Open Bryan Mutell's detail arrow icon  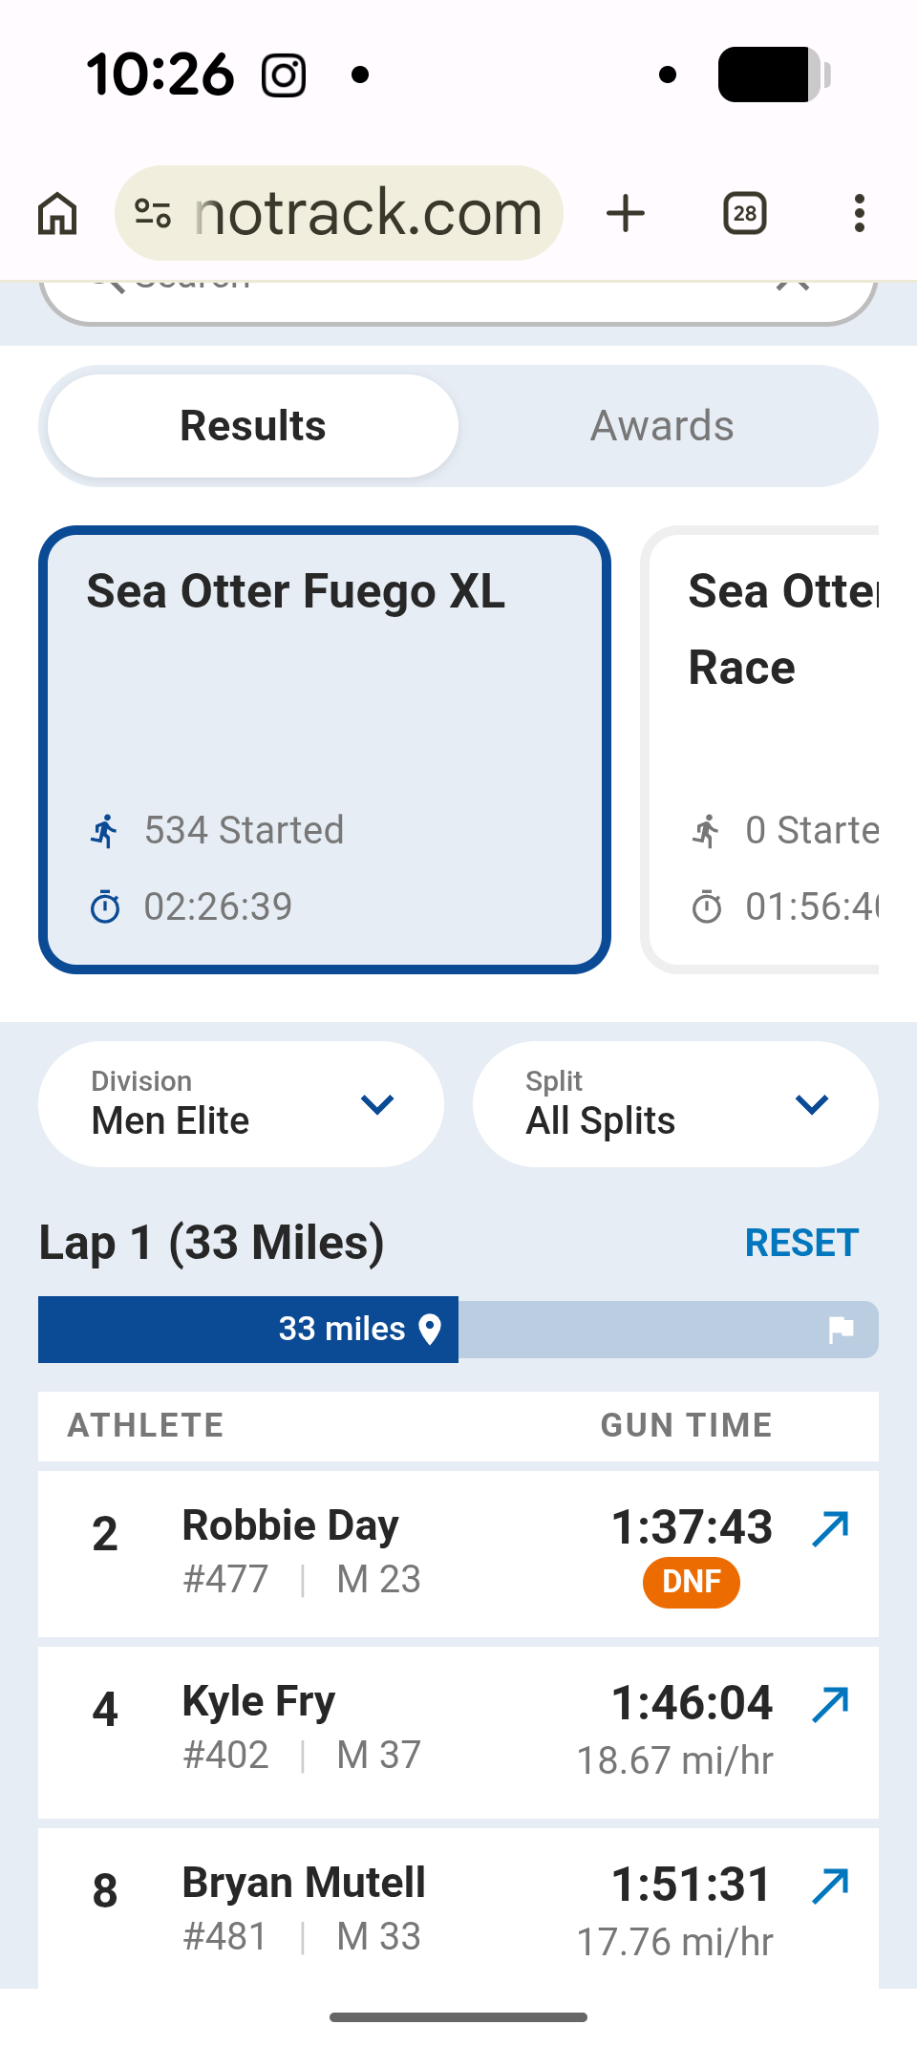click(830, 1886)
